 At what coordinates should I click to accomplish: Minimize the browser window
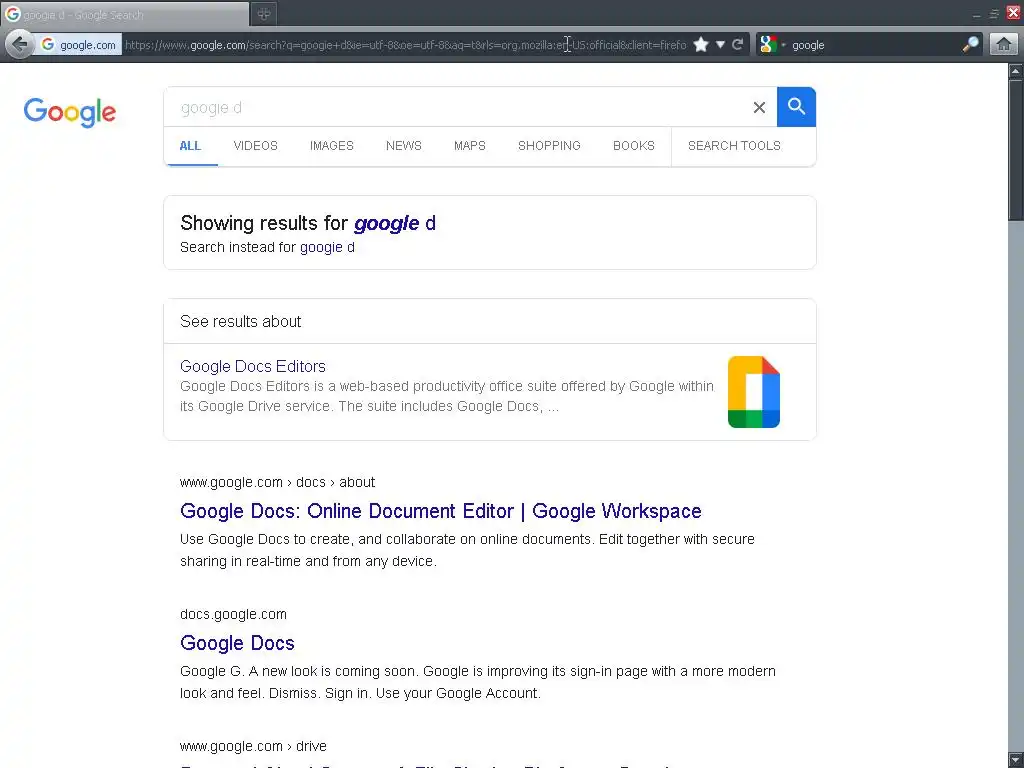pyautogui.click(x=977, y=14)
